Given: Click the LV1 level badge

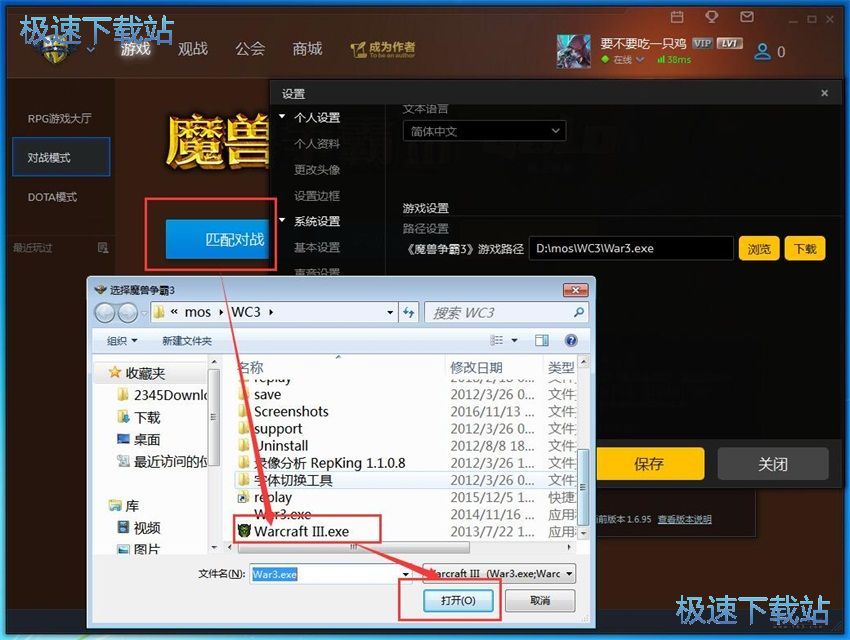Looking at the screenshot, I should (x=730, y=43).
